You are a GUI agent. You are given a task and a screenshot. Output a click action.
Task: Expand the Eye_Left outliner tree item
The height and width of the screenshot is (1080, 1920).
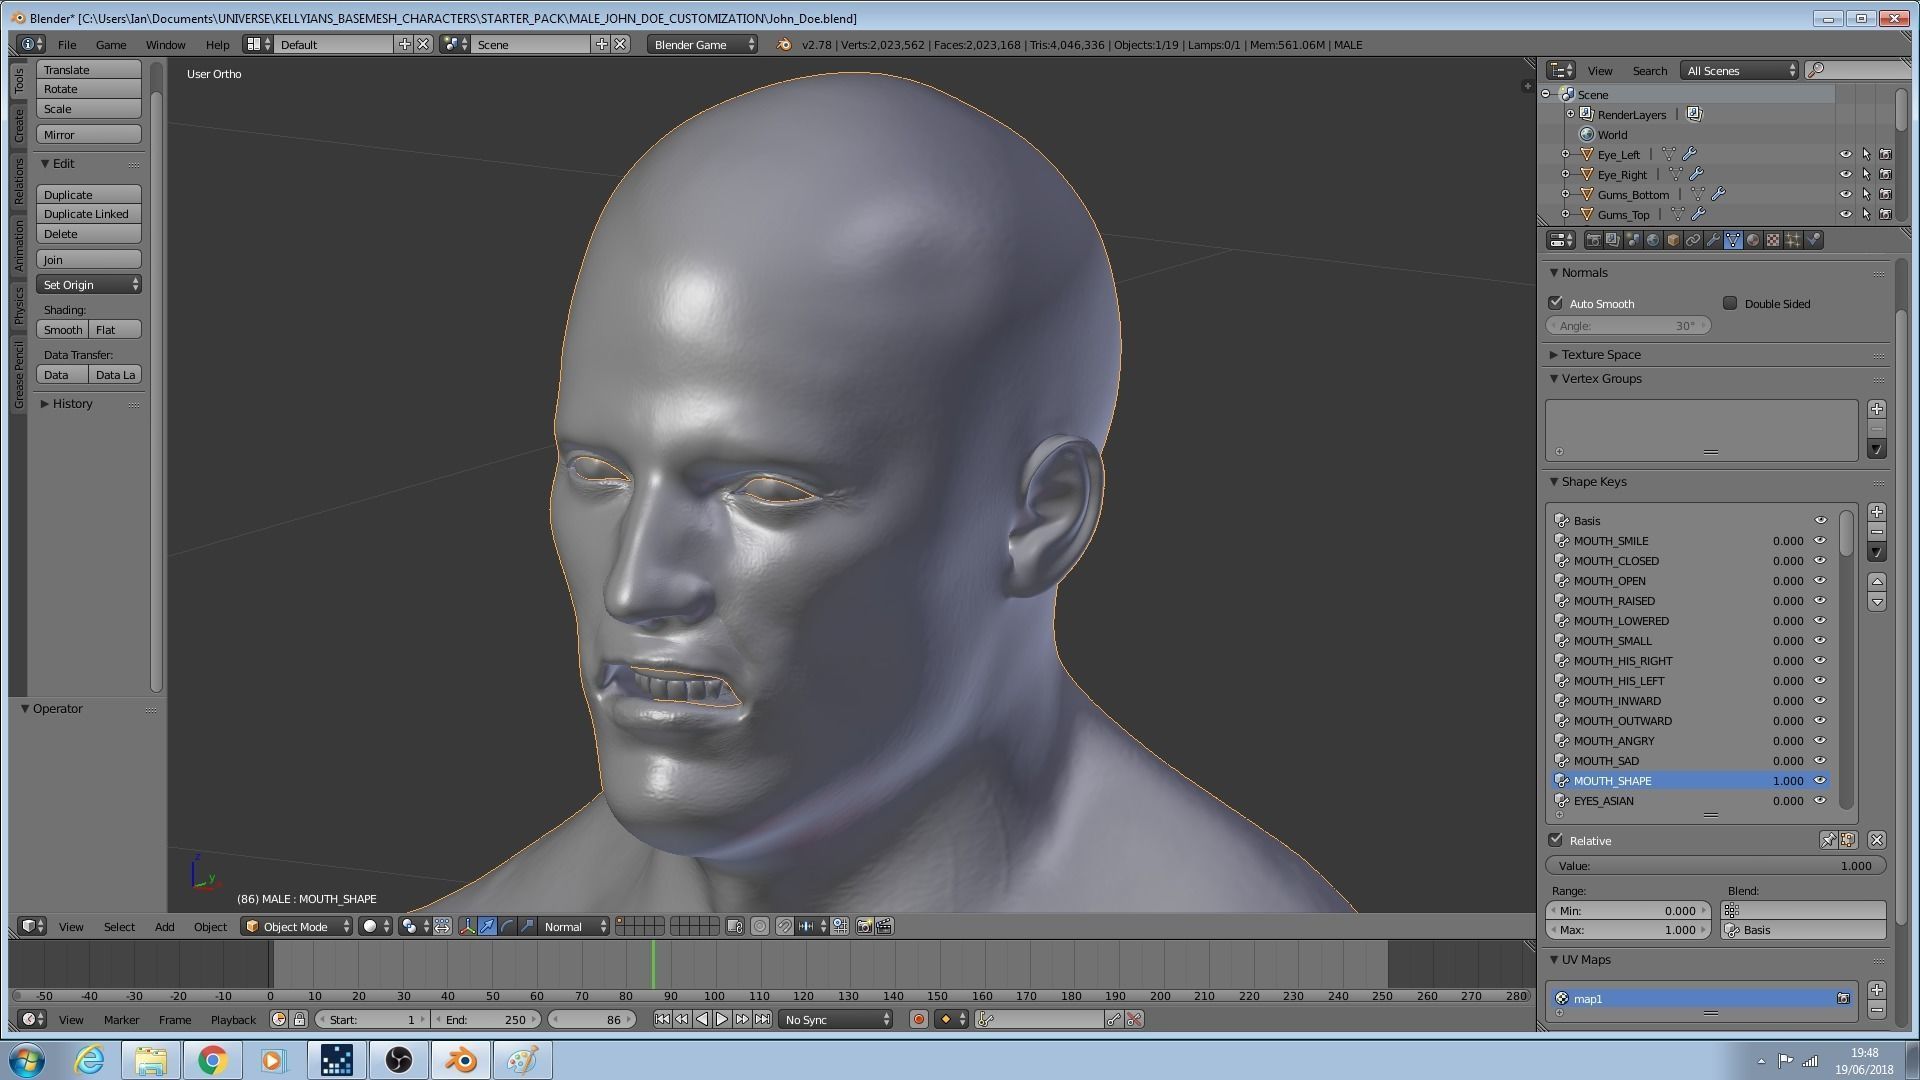point(1565,154)
